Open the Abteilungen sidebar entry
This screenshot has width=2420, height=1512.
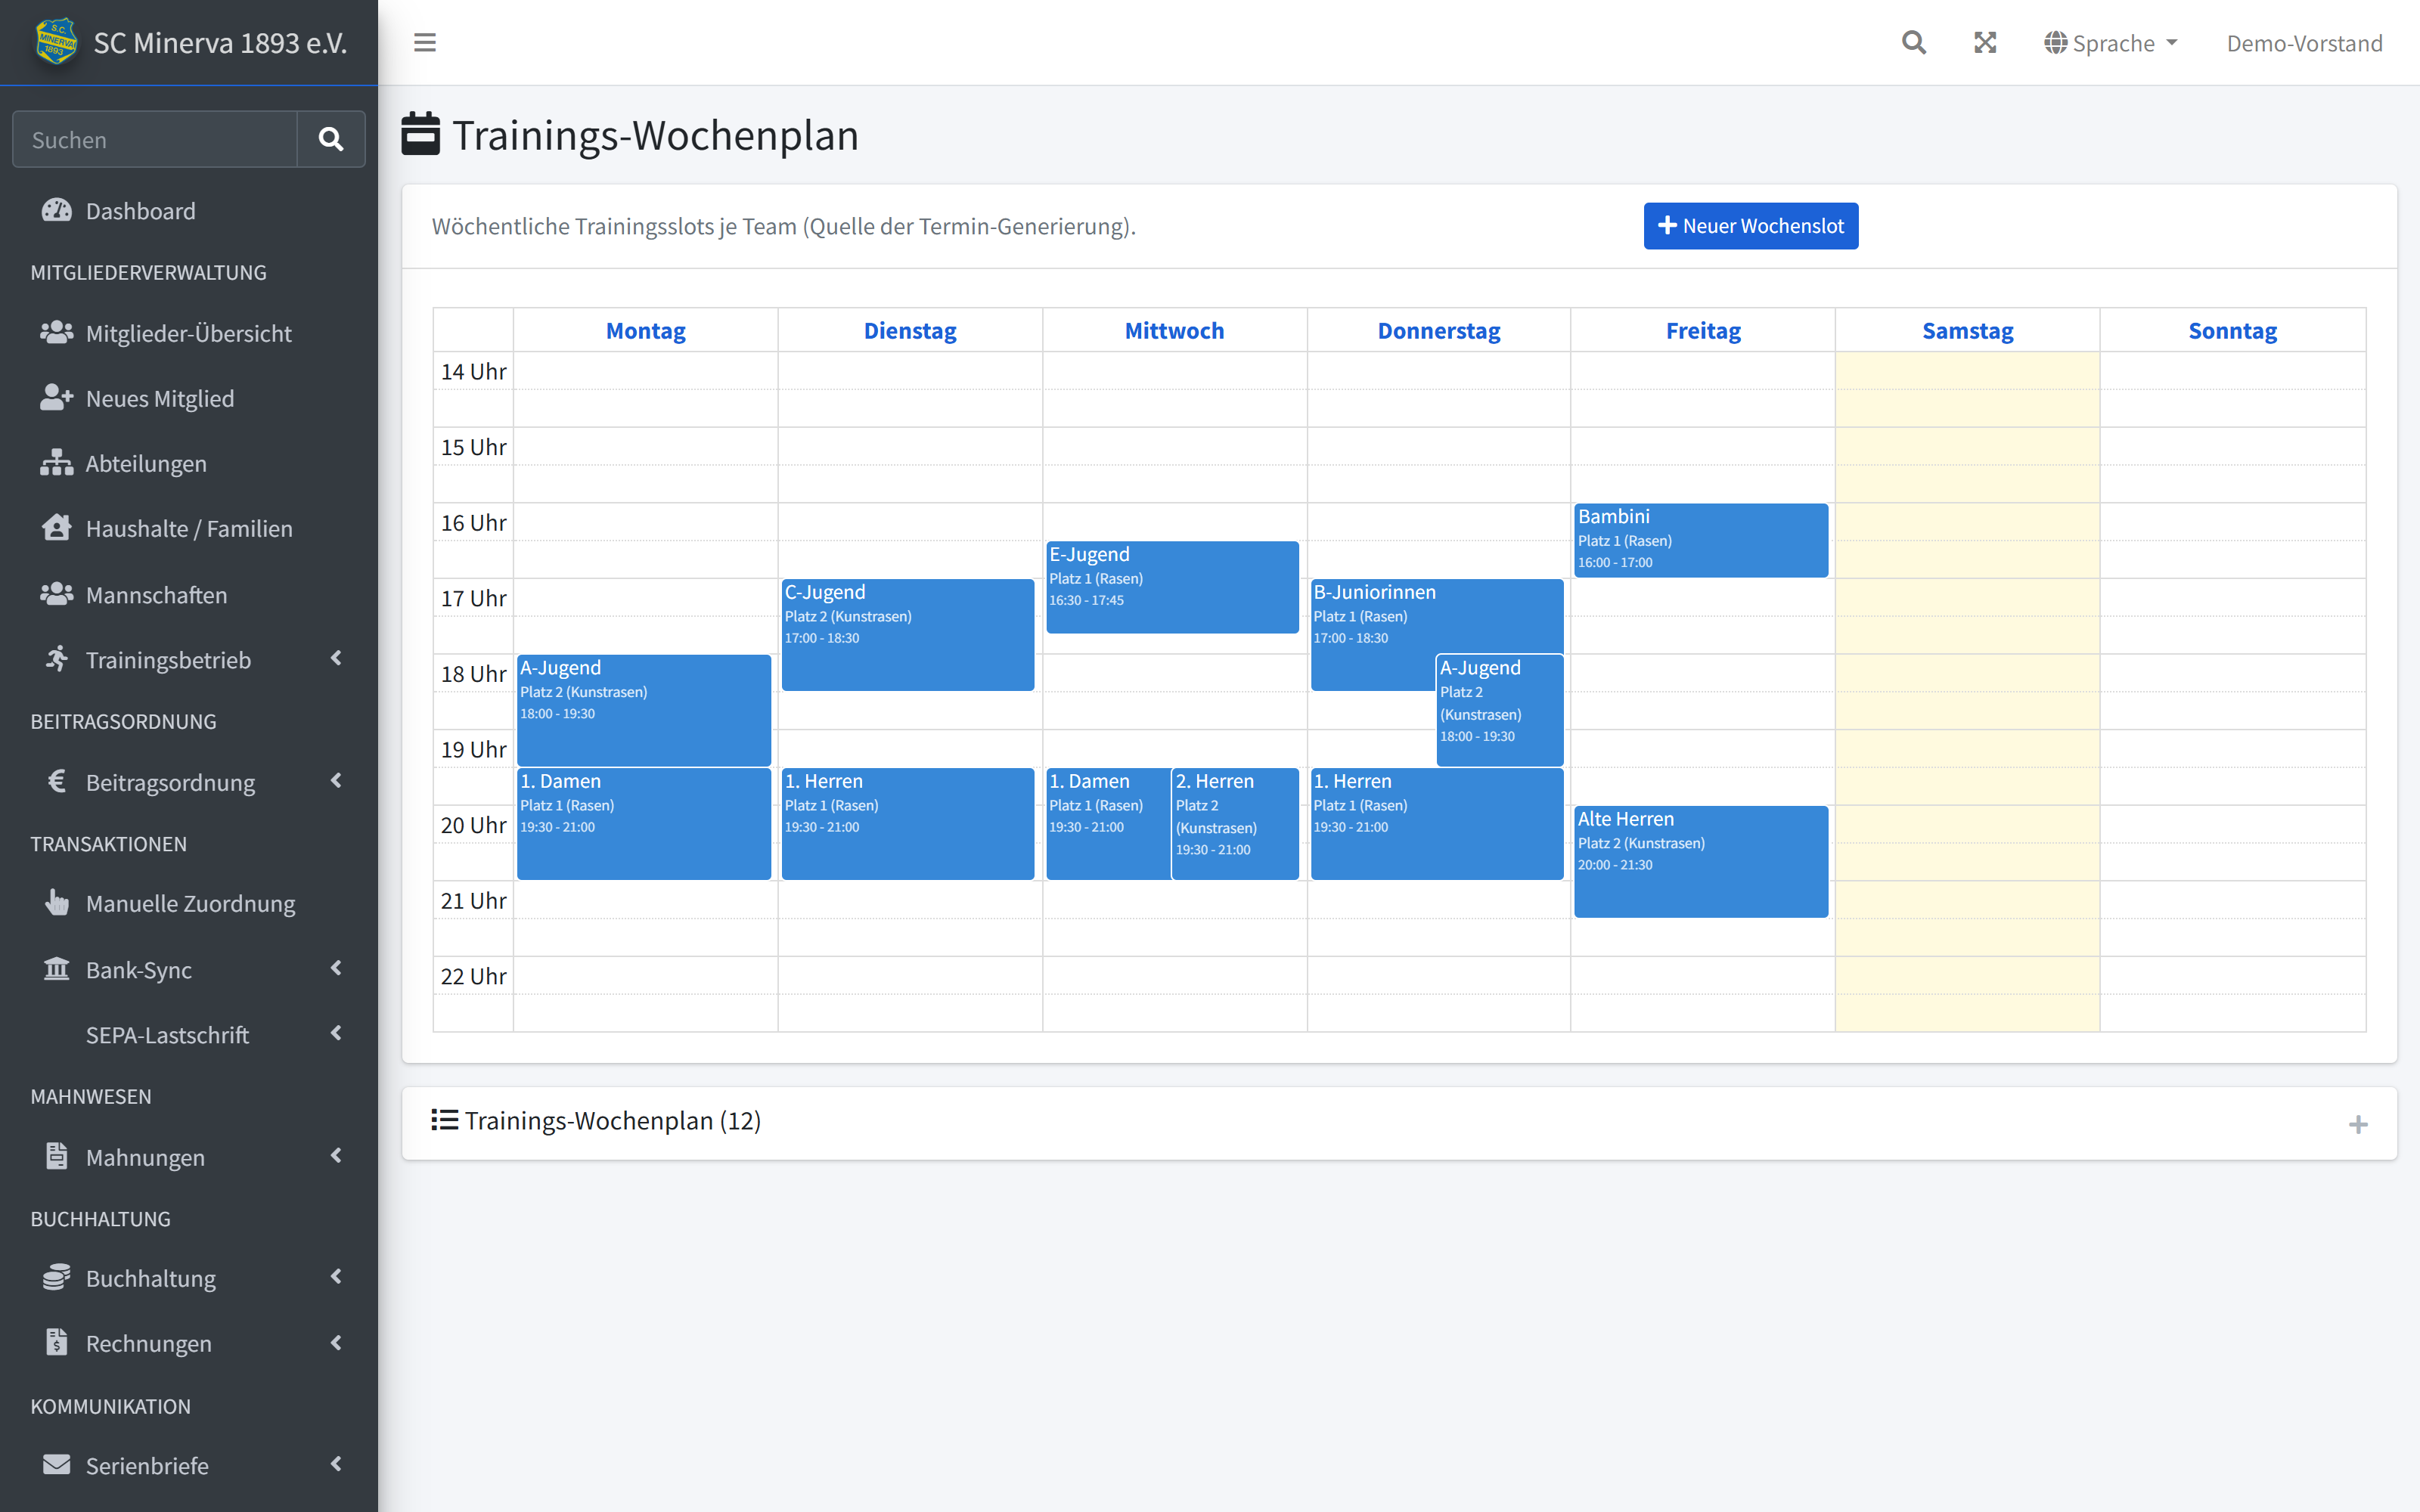click(x=189, y=463)
